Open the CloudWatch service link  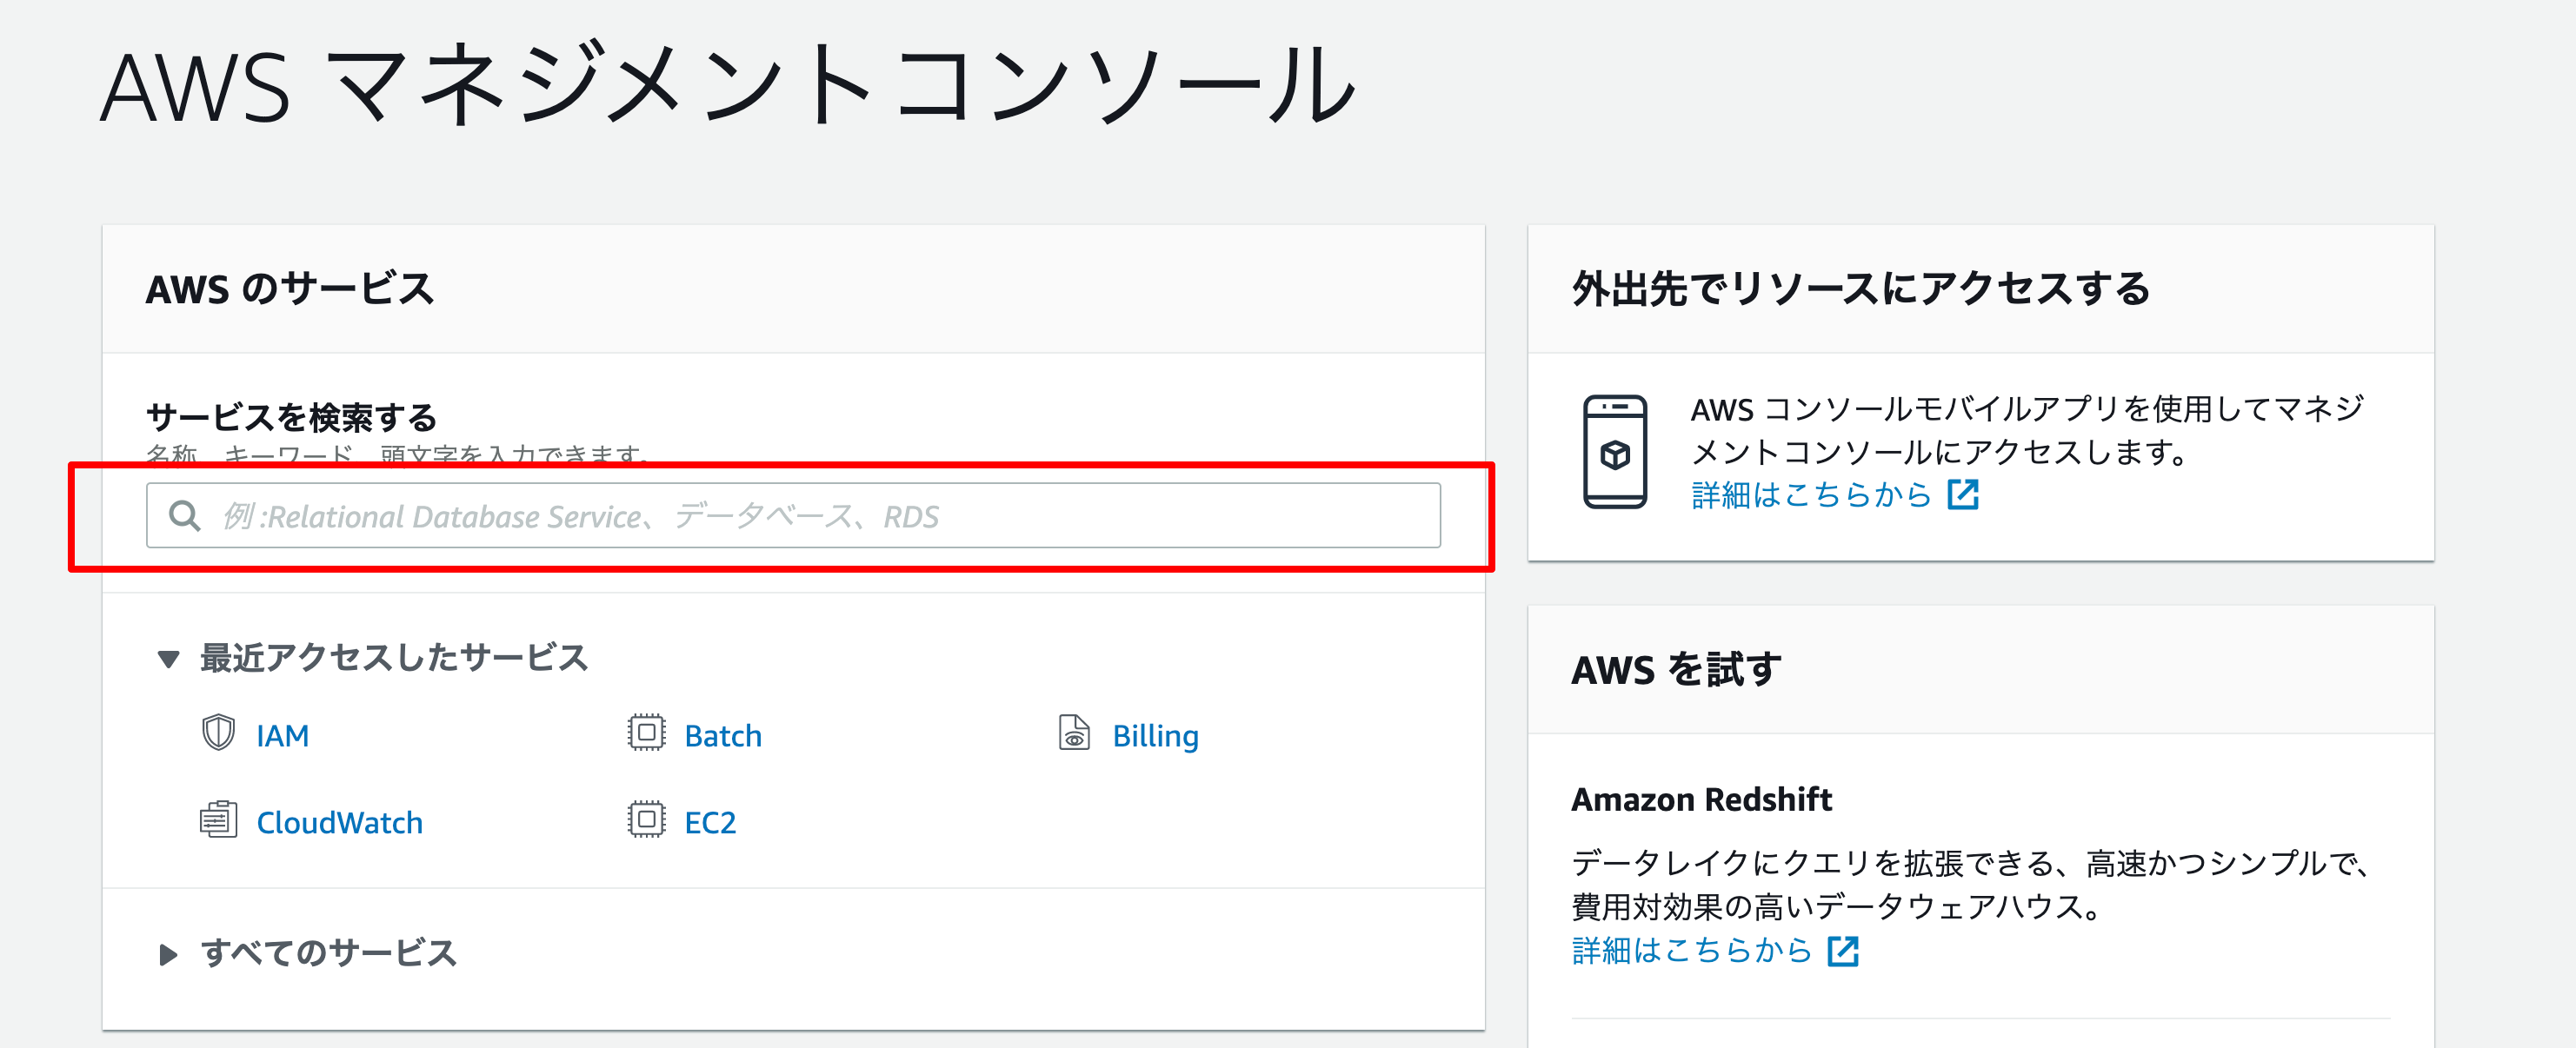click(339, 822)
